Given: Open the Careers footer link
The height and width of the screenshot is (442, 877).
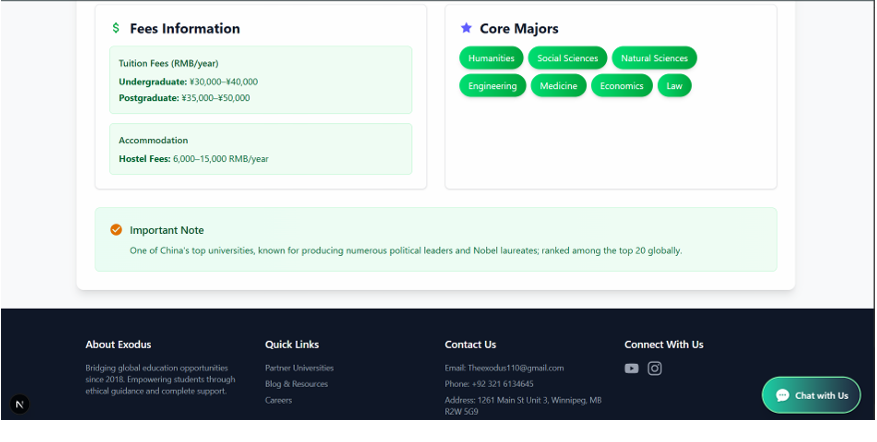Looking at the screenshot, I should [x=278, y=400].
